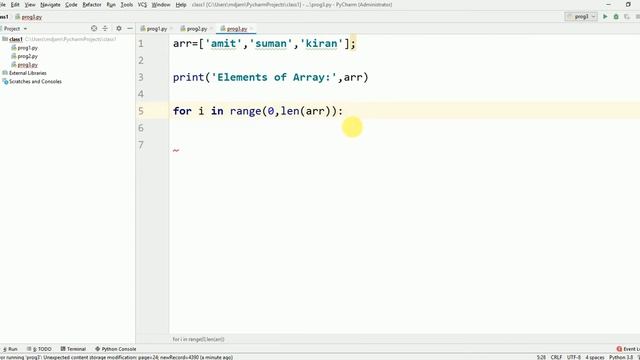
Task: Close the prog1.py editor tab
Action: pos(171,29)
